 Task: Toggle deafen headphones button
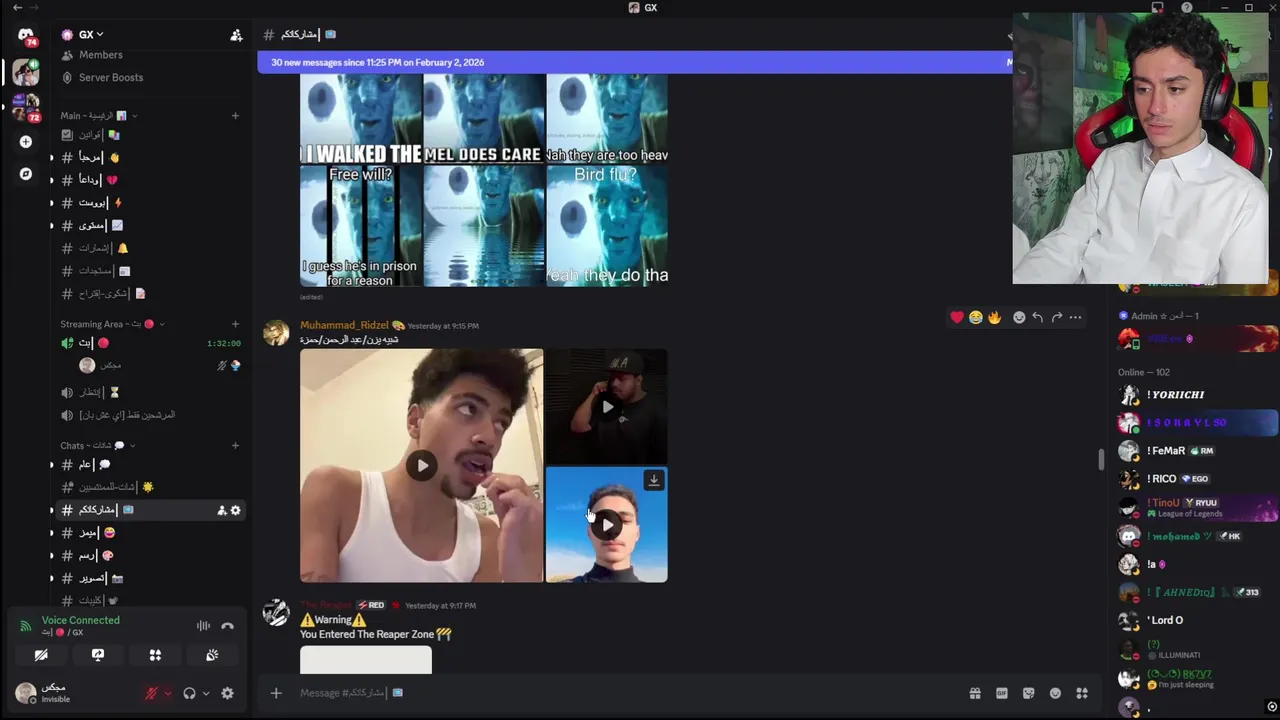(x=189, y=693)
